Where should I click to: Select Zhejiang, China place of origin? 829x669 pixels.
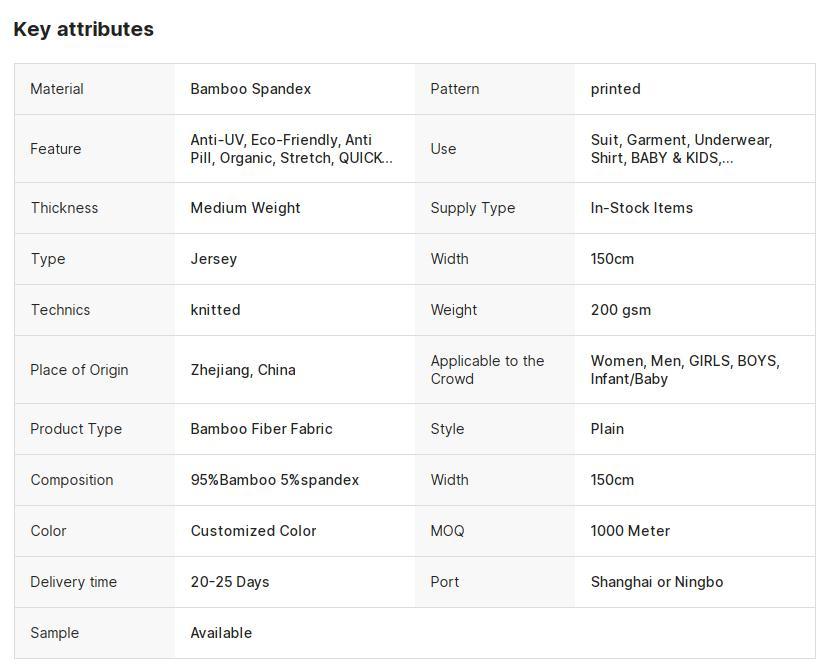[x=243, y=370]
